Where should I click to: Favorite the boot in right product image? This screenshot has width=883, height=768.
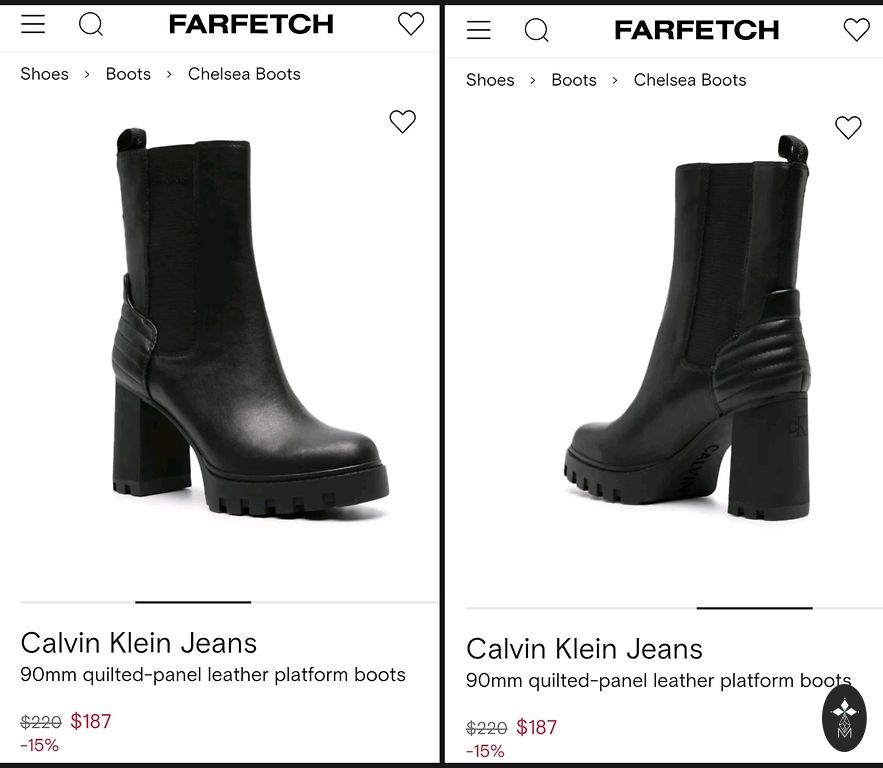click(848, 127)
